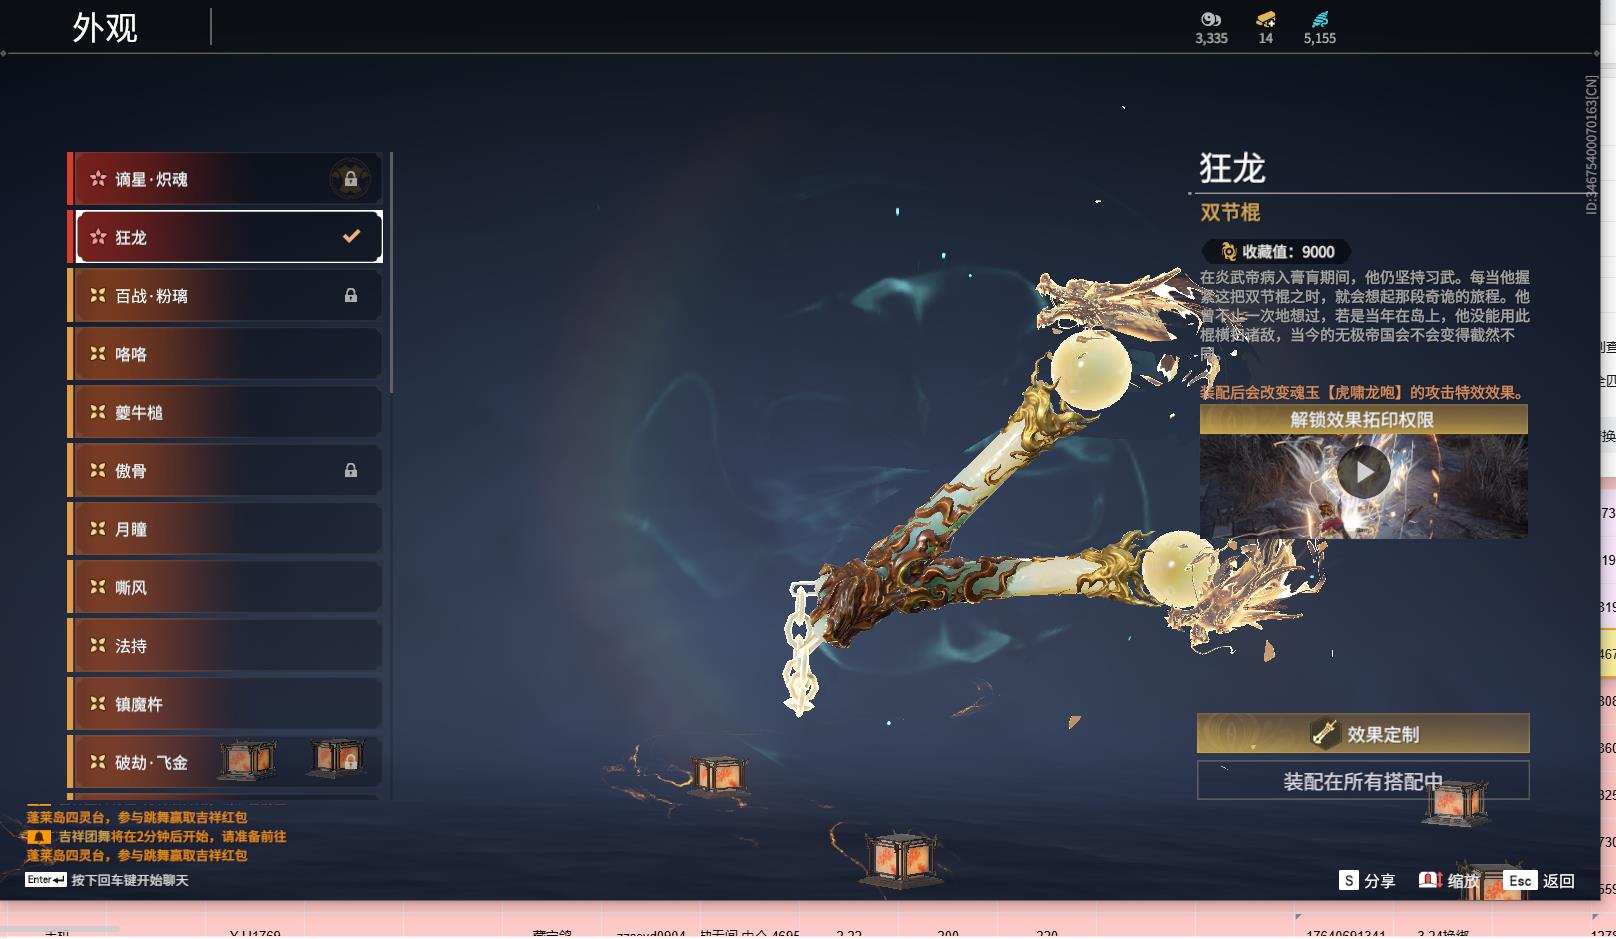Click the lock icon on 傲骨 entry

click(x=352, y=470)
